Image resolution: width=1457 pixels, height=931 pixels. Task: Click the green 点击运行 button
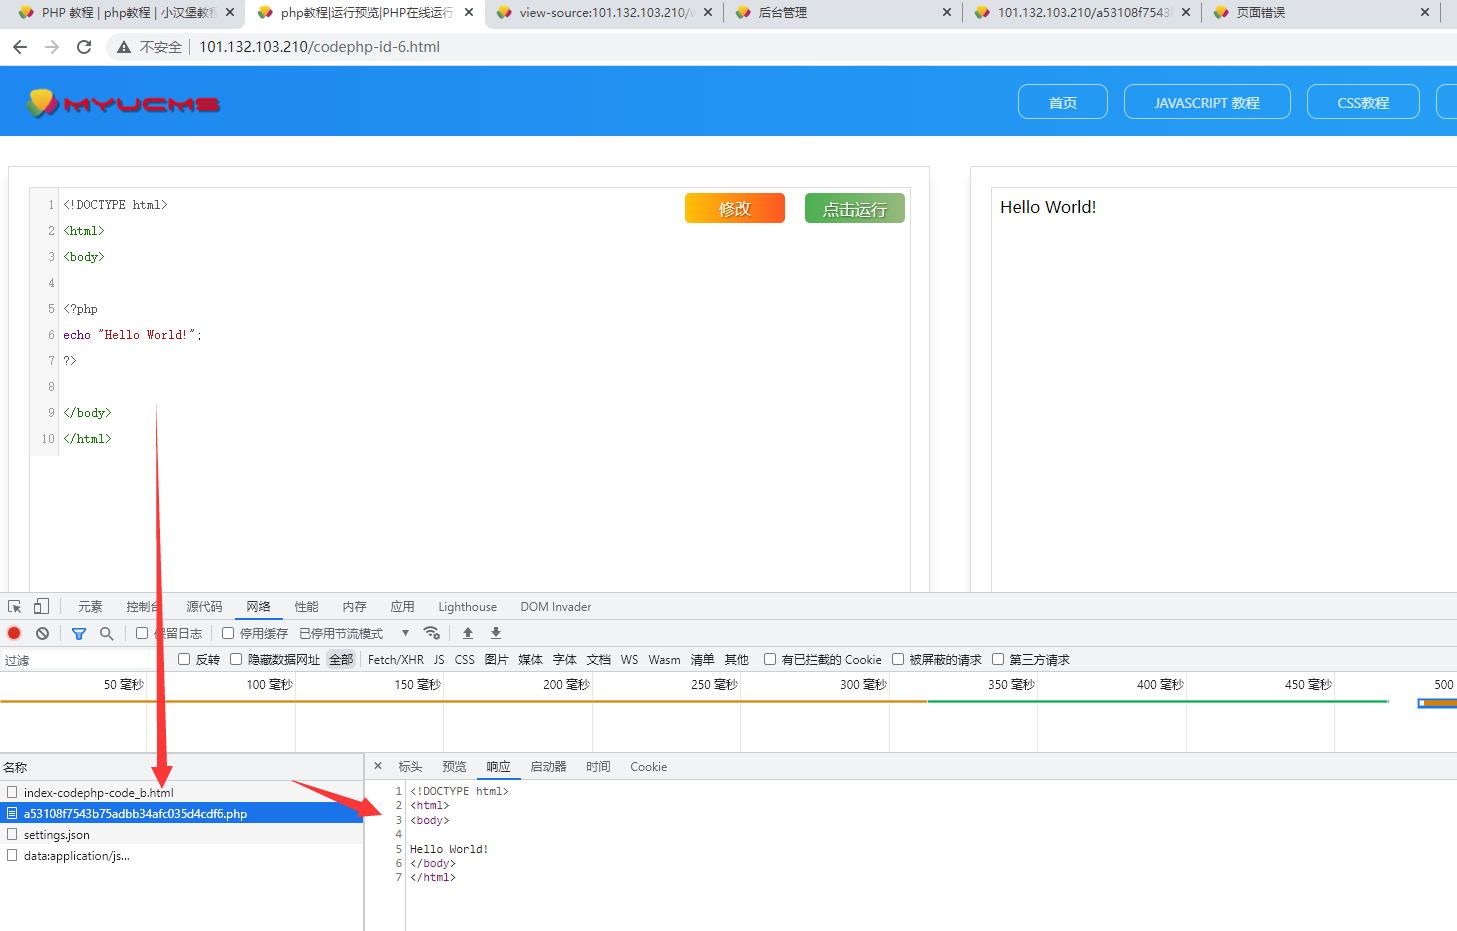855,208
